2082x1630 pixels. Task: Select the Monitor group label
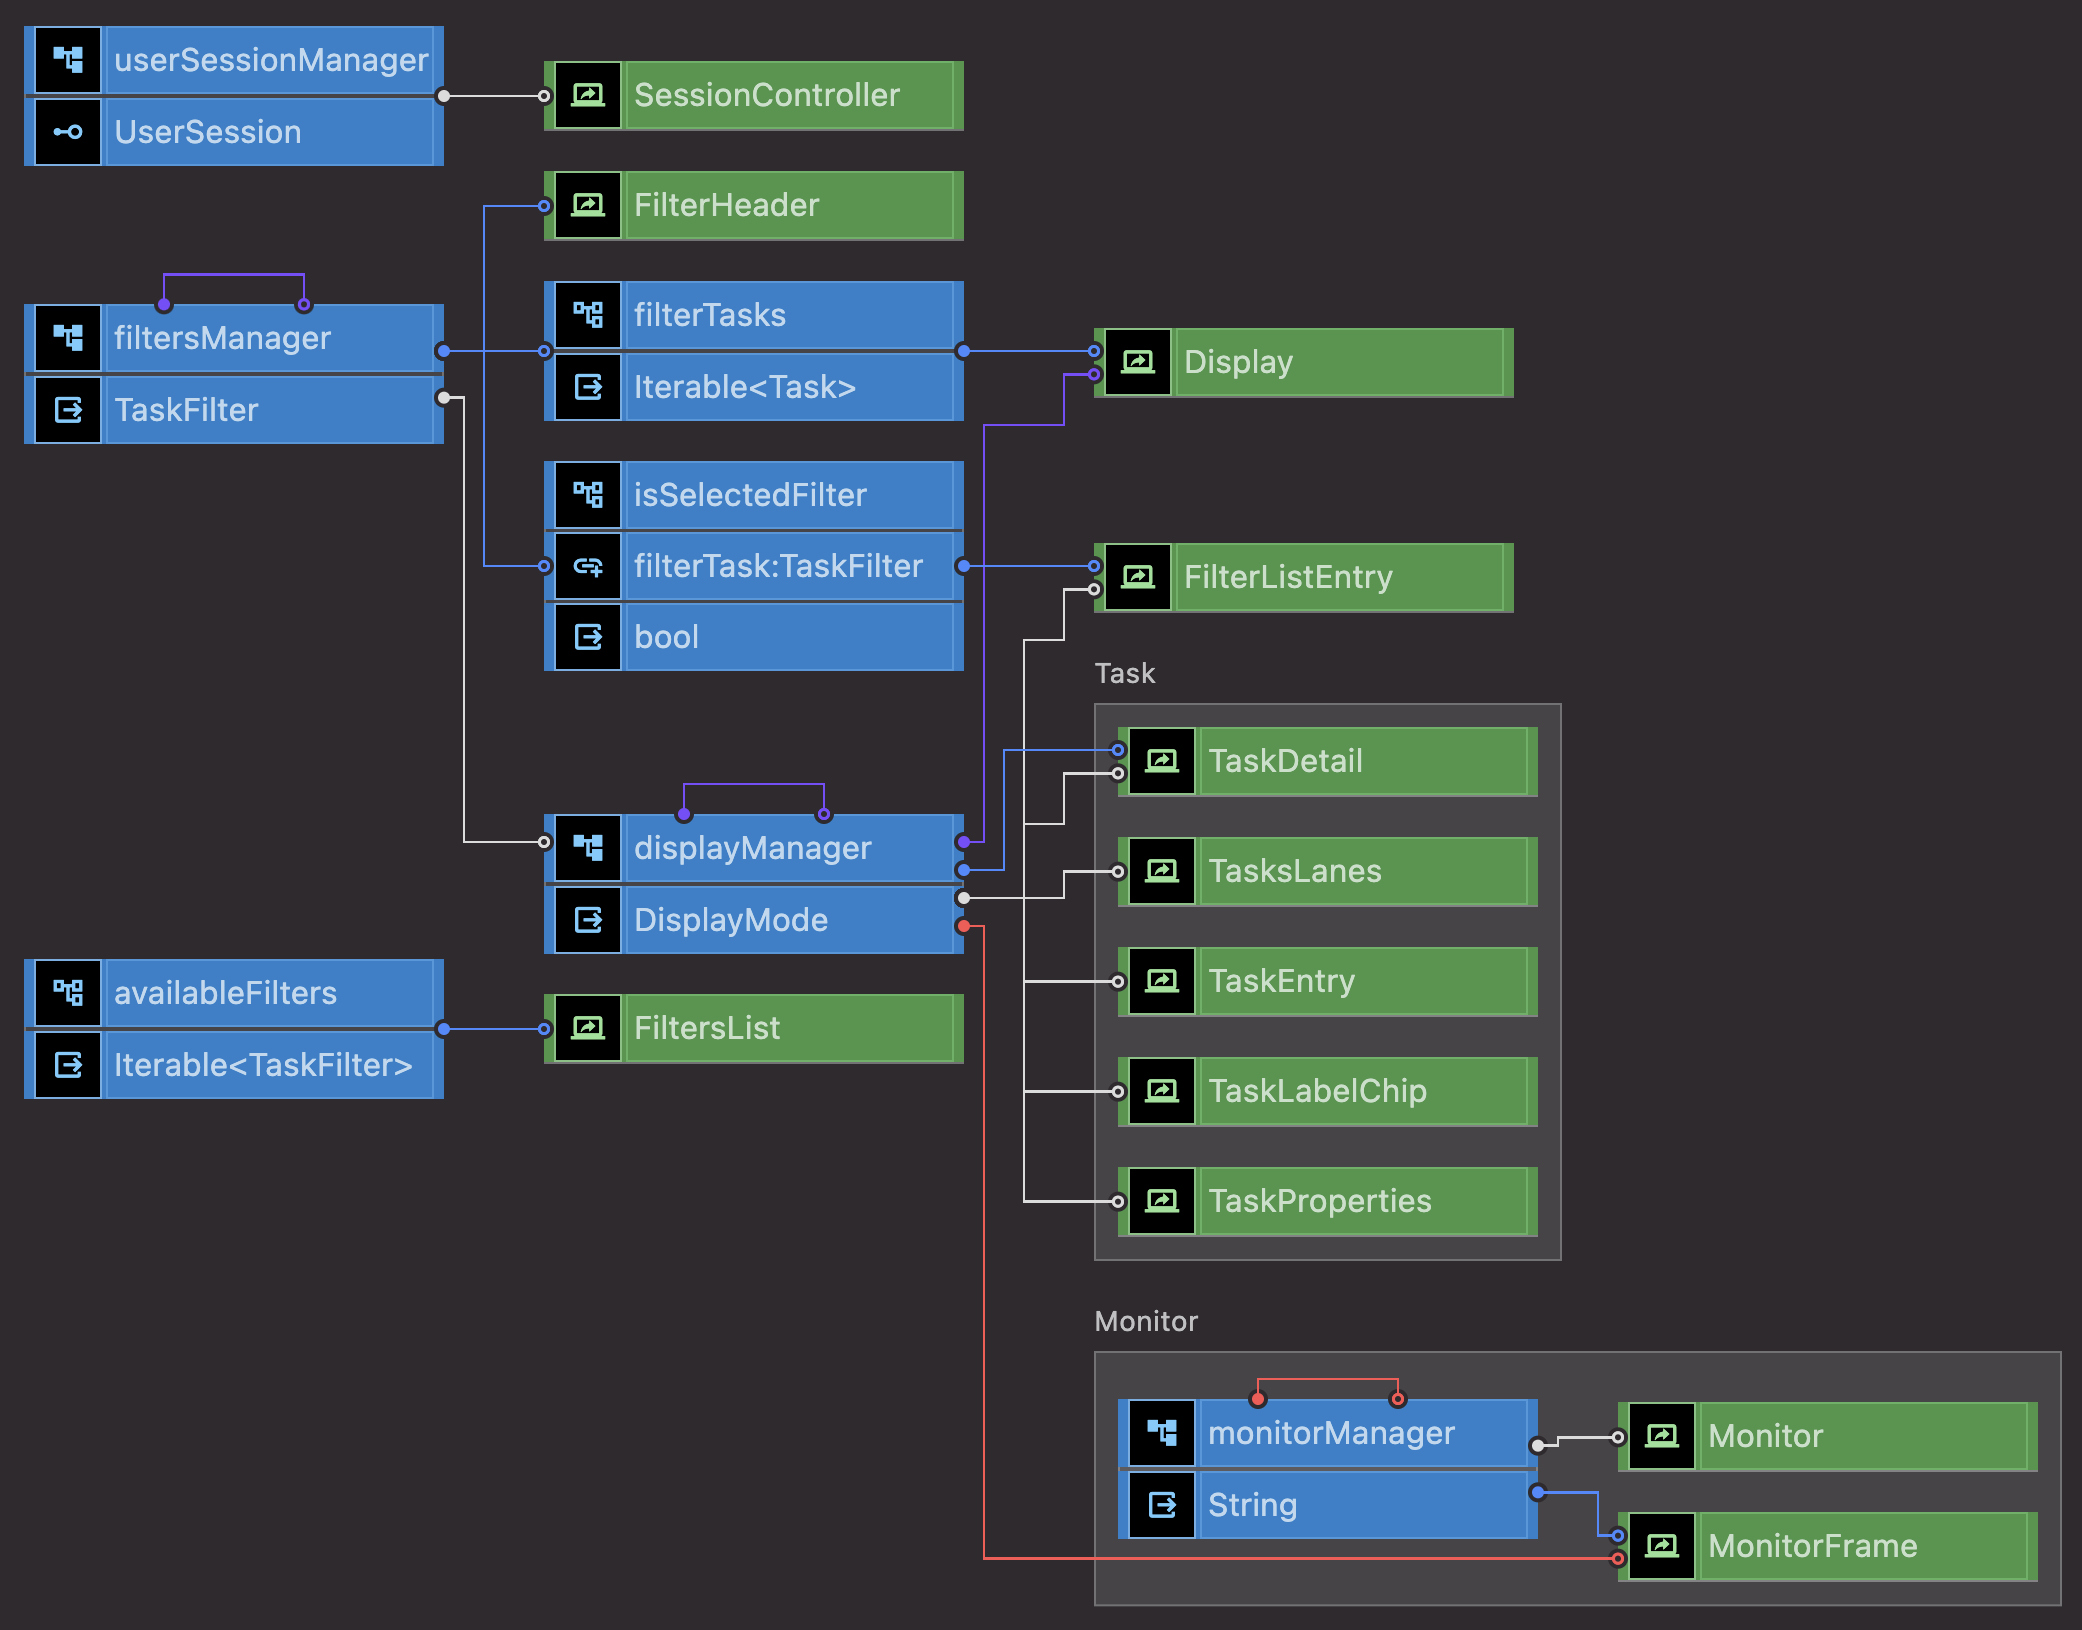click(1146, 1321)
